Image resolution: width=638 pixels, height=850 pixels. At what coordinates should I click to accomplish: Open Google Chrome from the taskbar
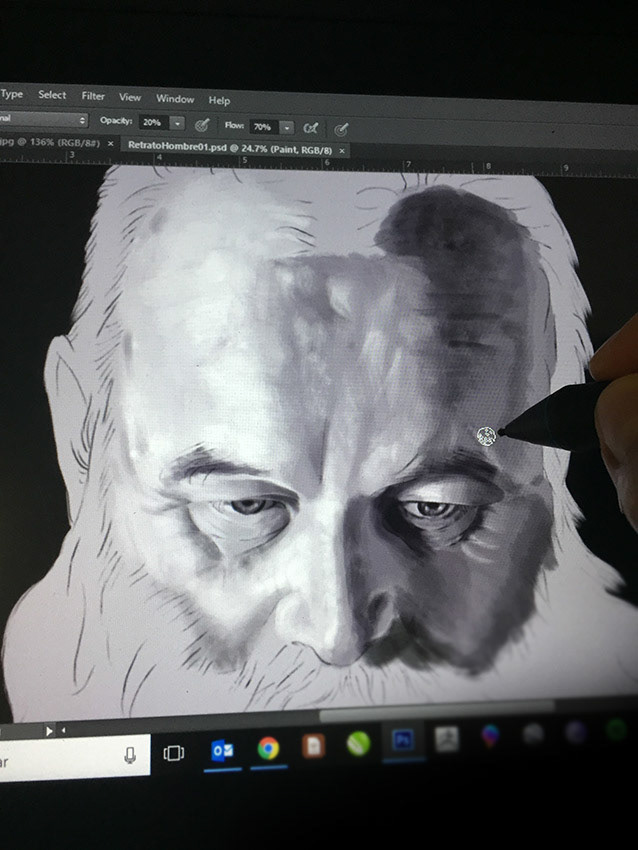(x=268, y=748)
